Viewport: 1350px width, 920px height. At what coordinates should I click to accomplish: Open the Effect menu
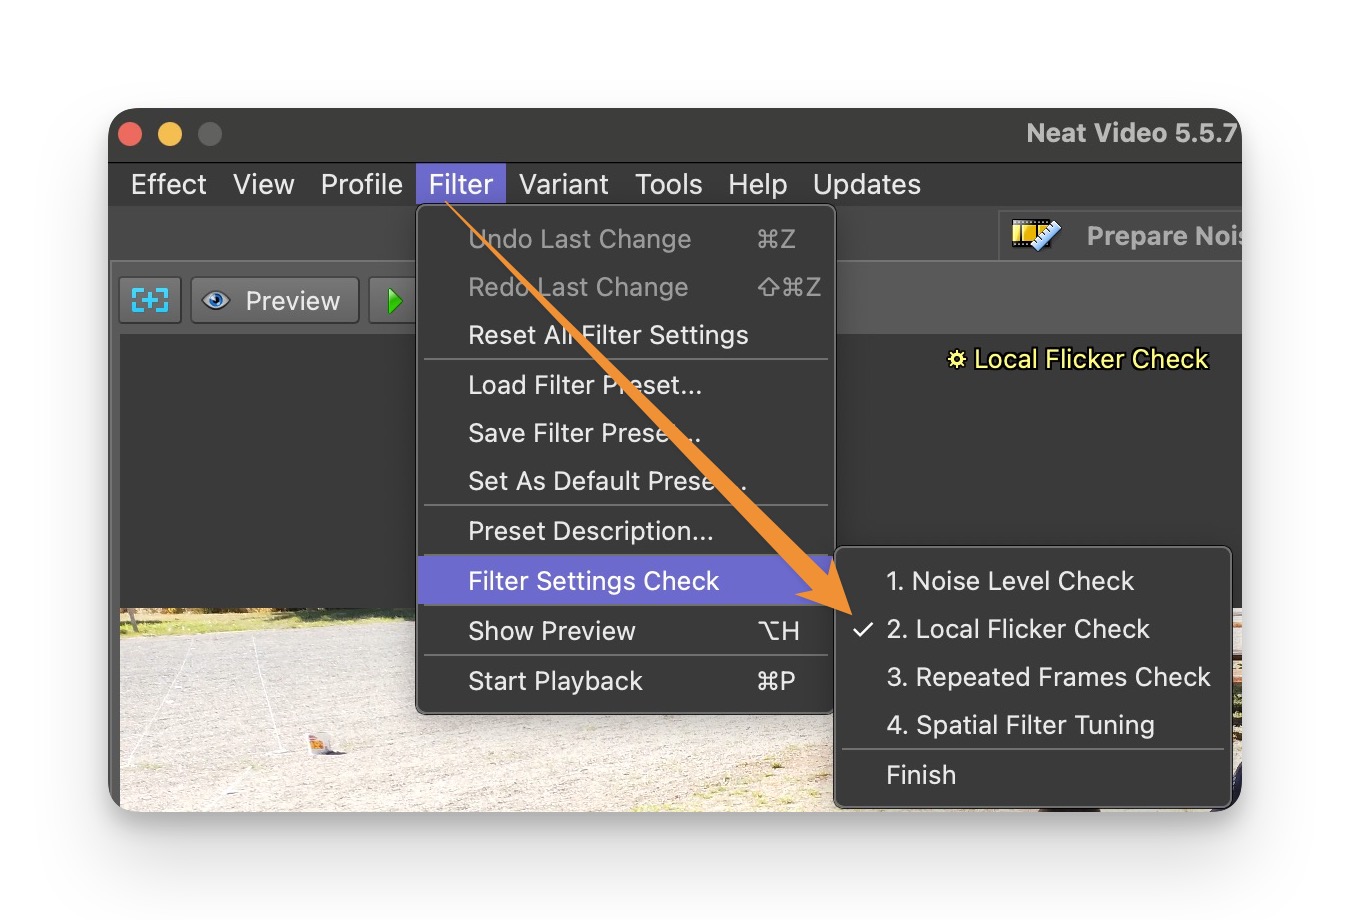click(168, 184)
